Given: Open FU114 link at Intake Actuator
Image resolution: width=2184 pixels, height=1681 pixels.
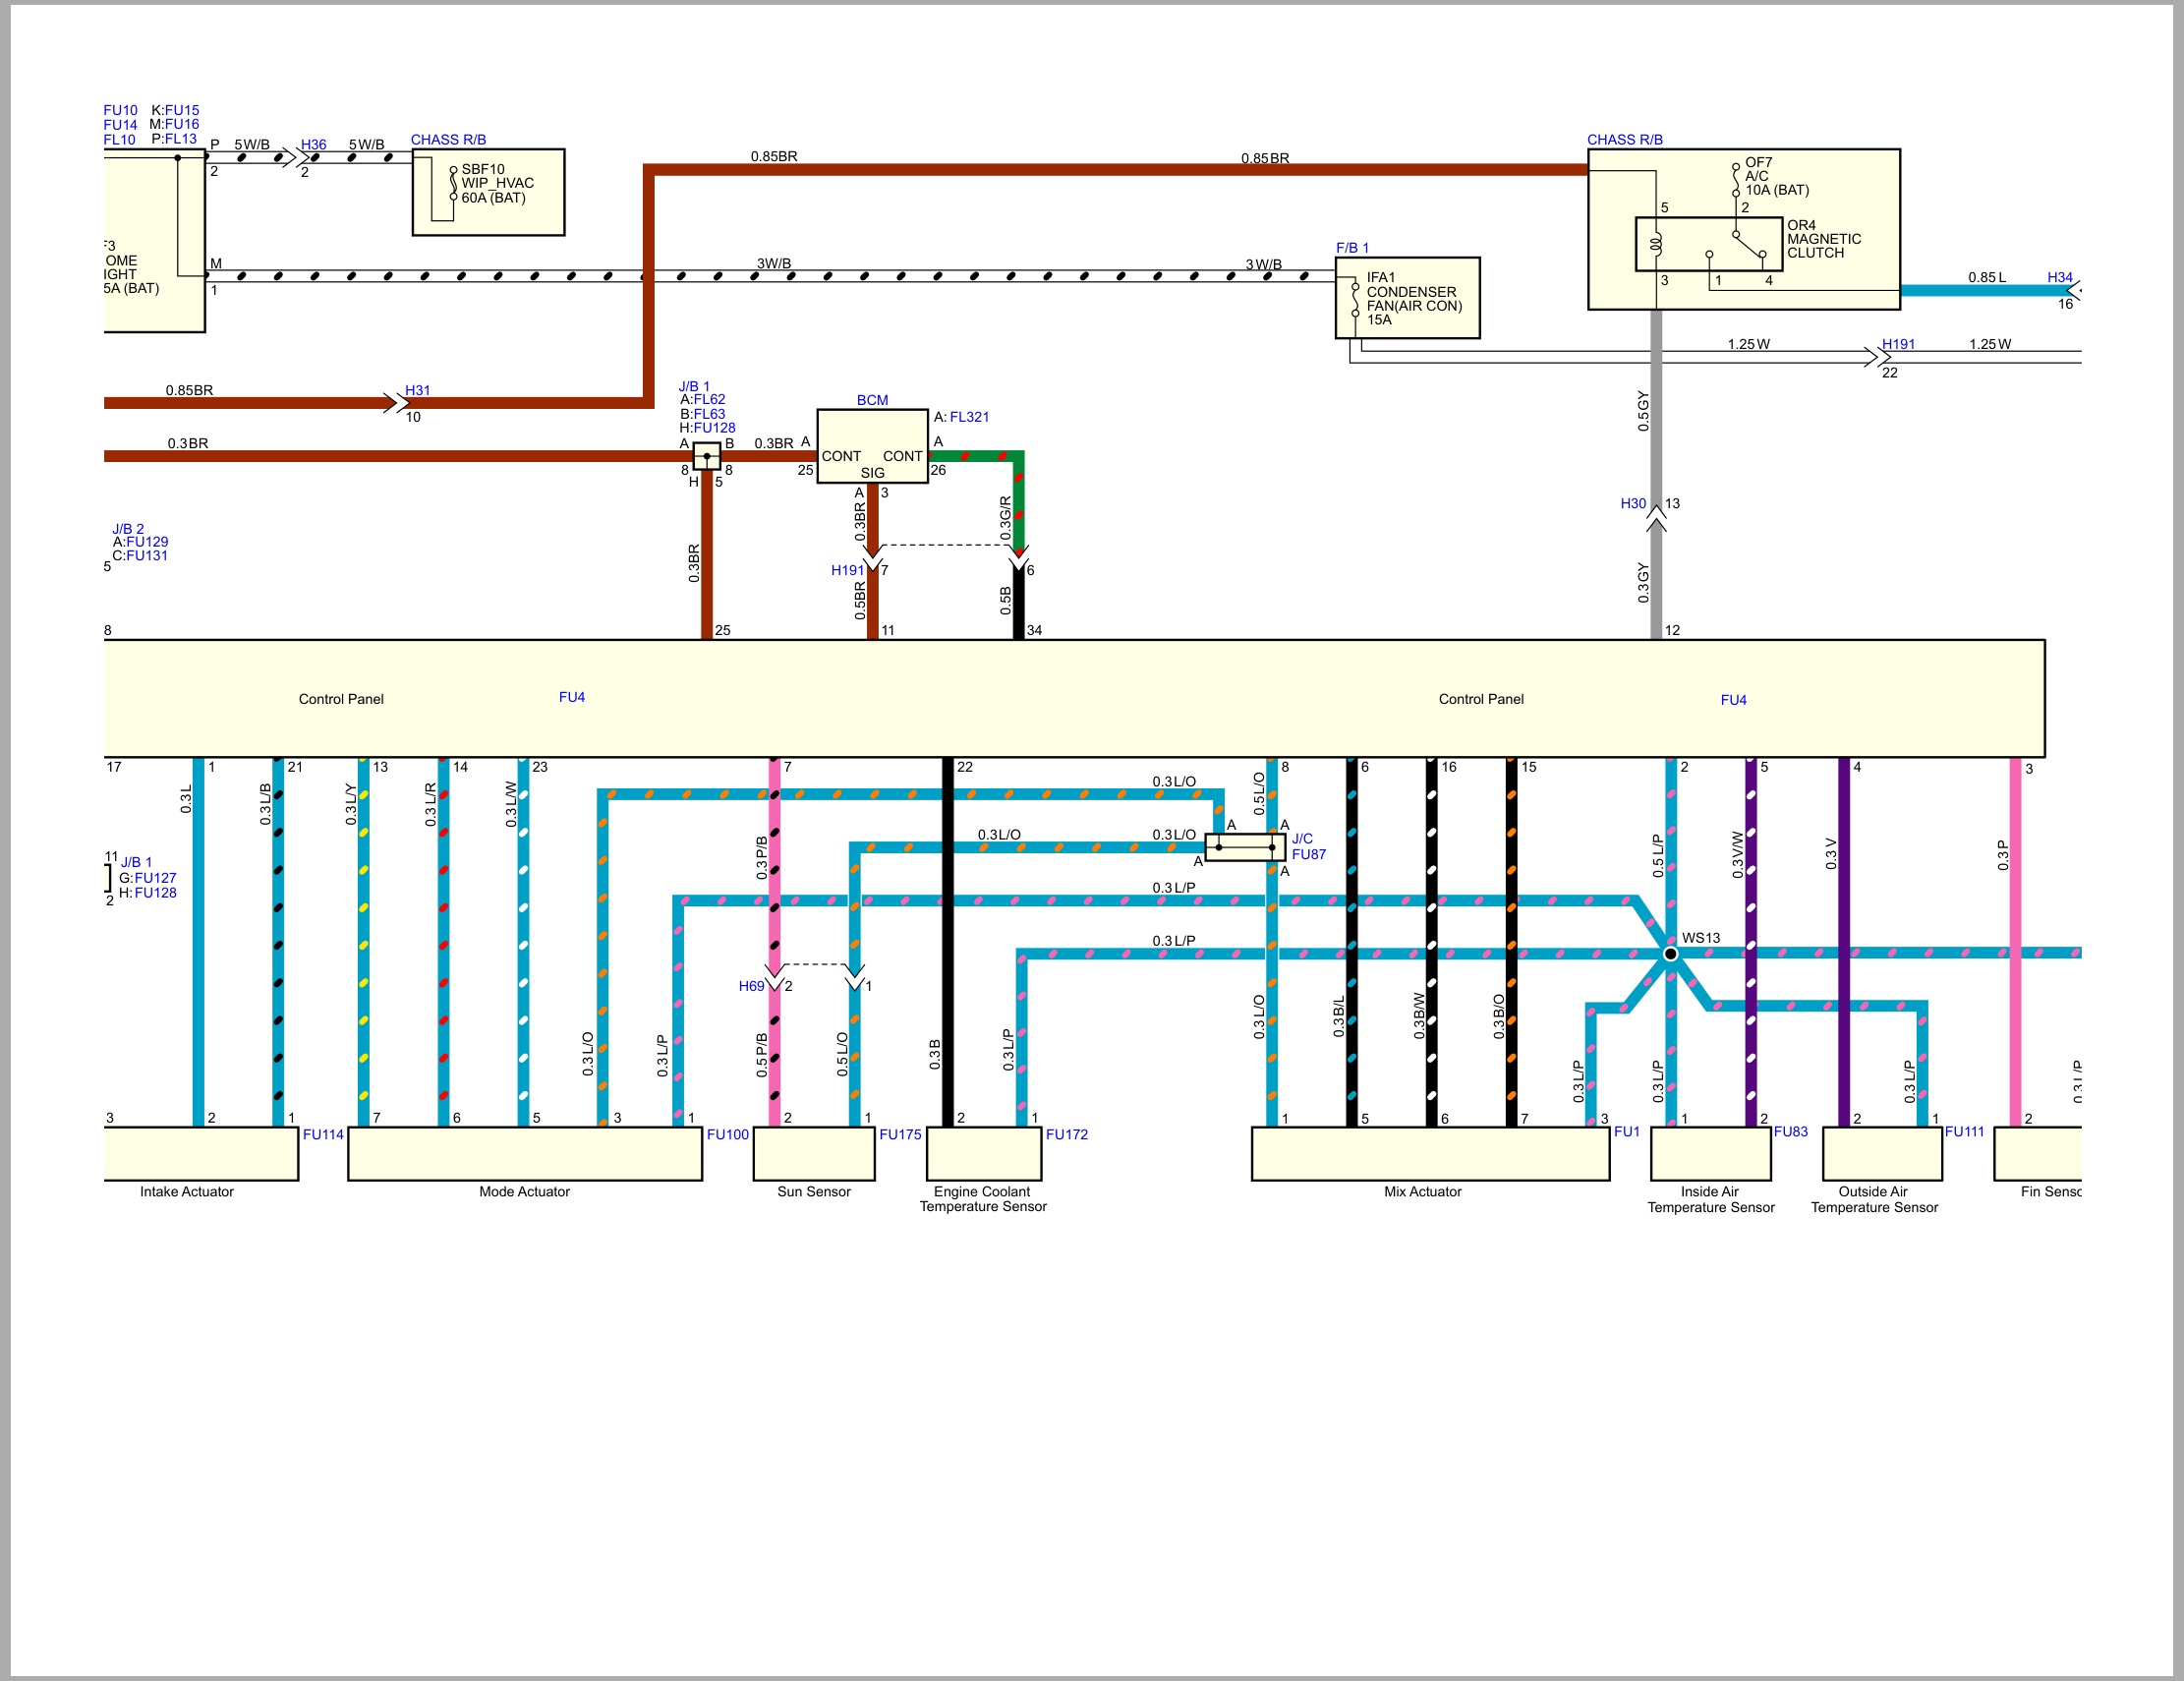Looking at the screenshot, I should pos(323,1134).
